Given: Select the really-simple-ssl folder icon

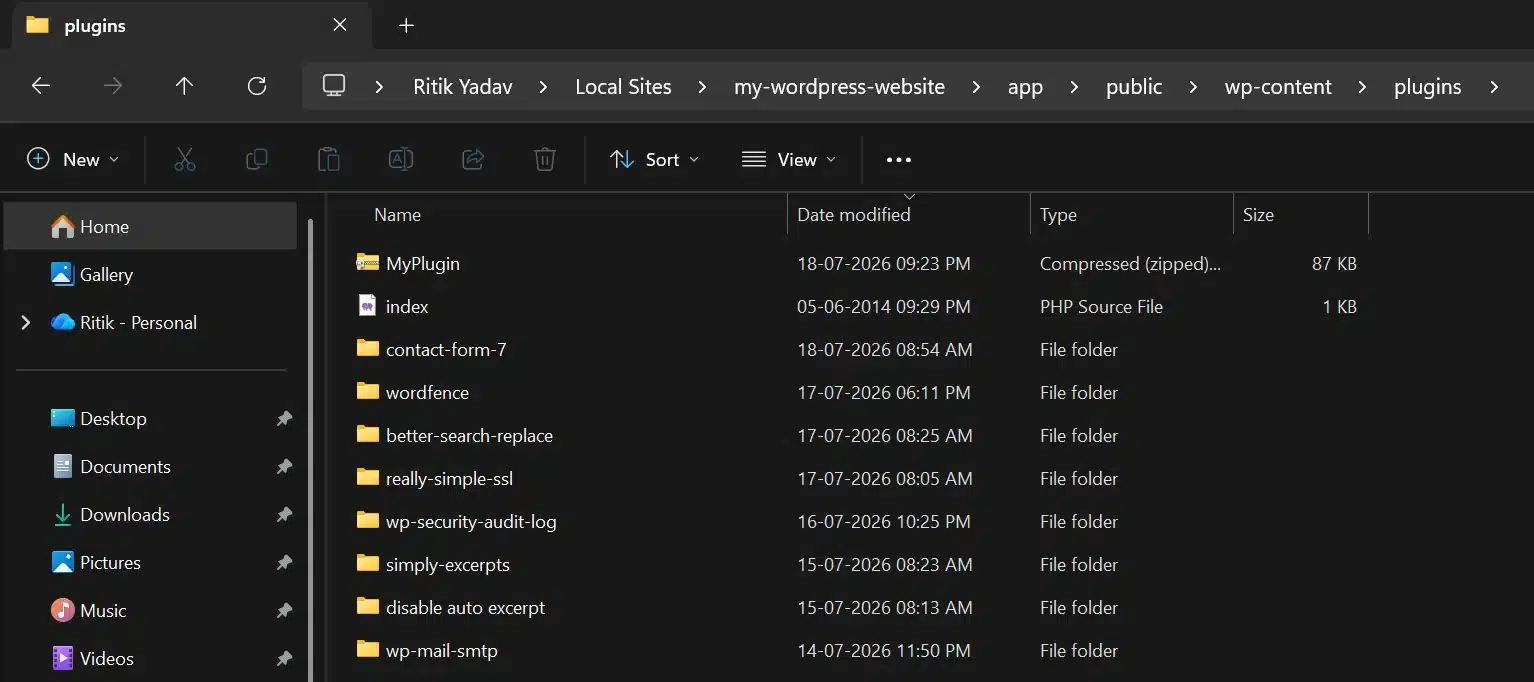Looking at the screenshot, I should [368, 477].
